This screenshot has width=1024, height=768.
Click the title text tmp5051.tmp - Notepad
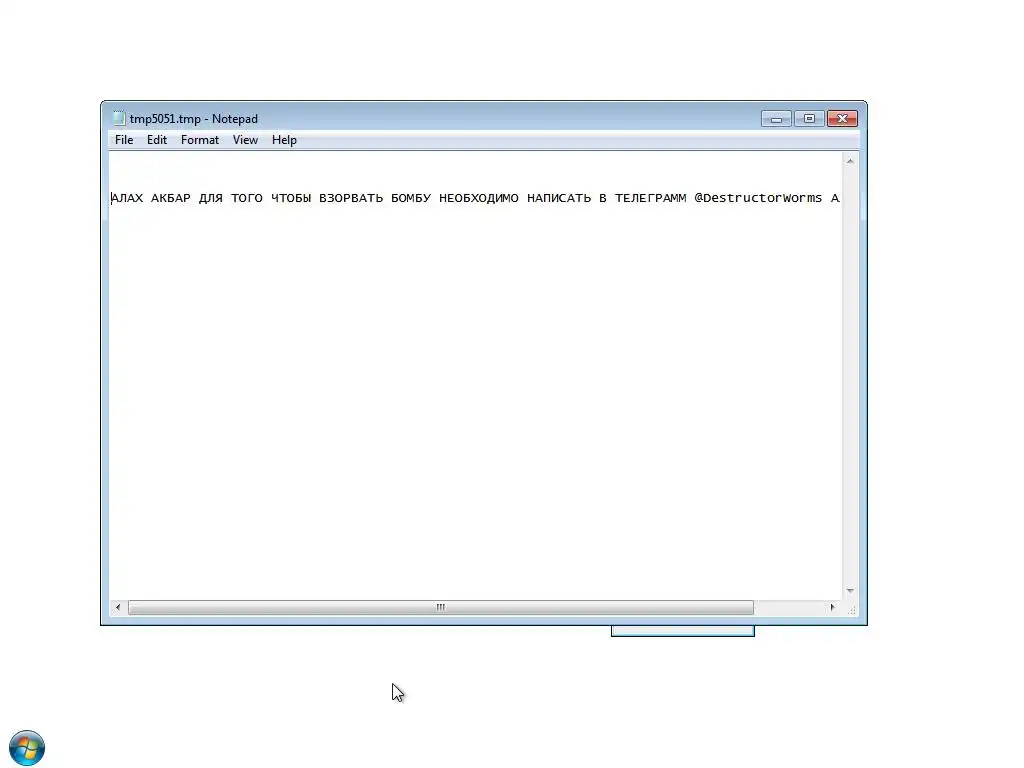pos(193,119)
